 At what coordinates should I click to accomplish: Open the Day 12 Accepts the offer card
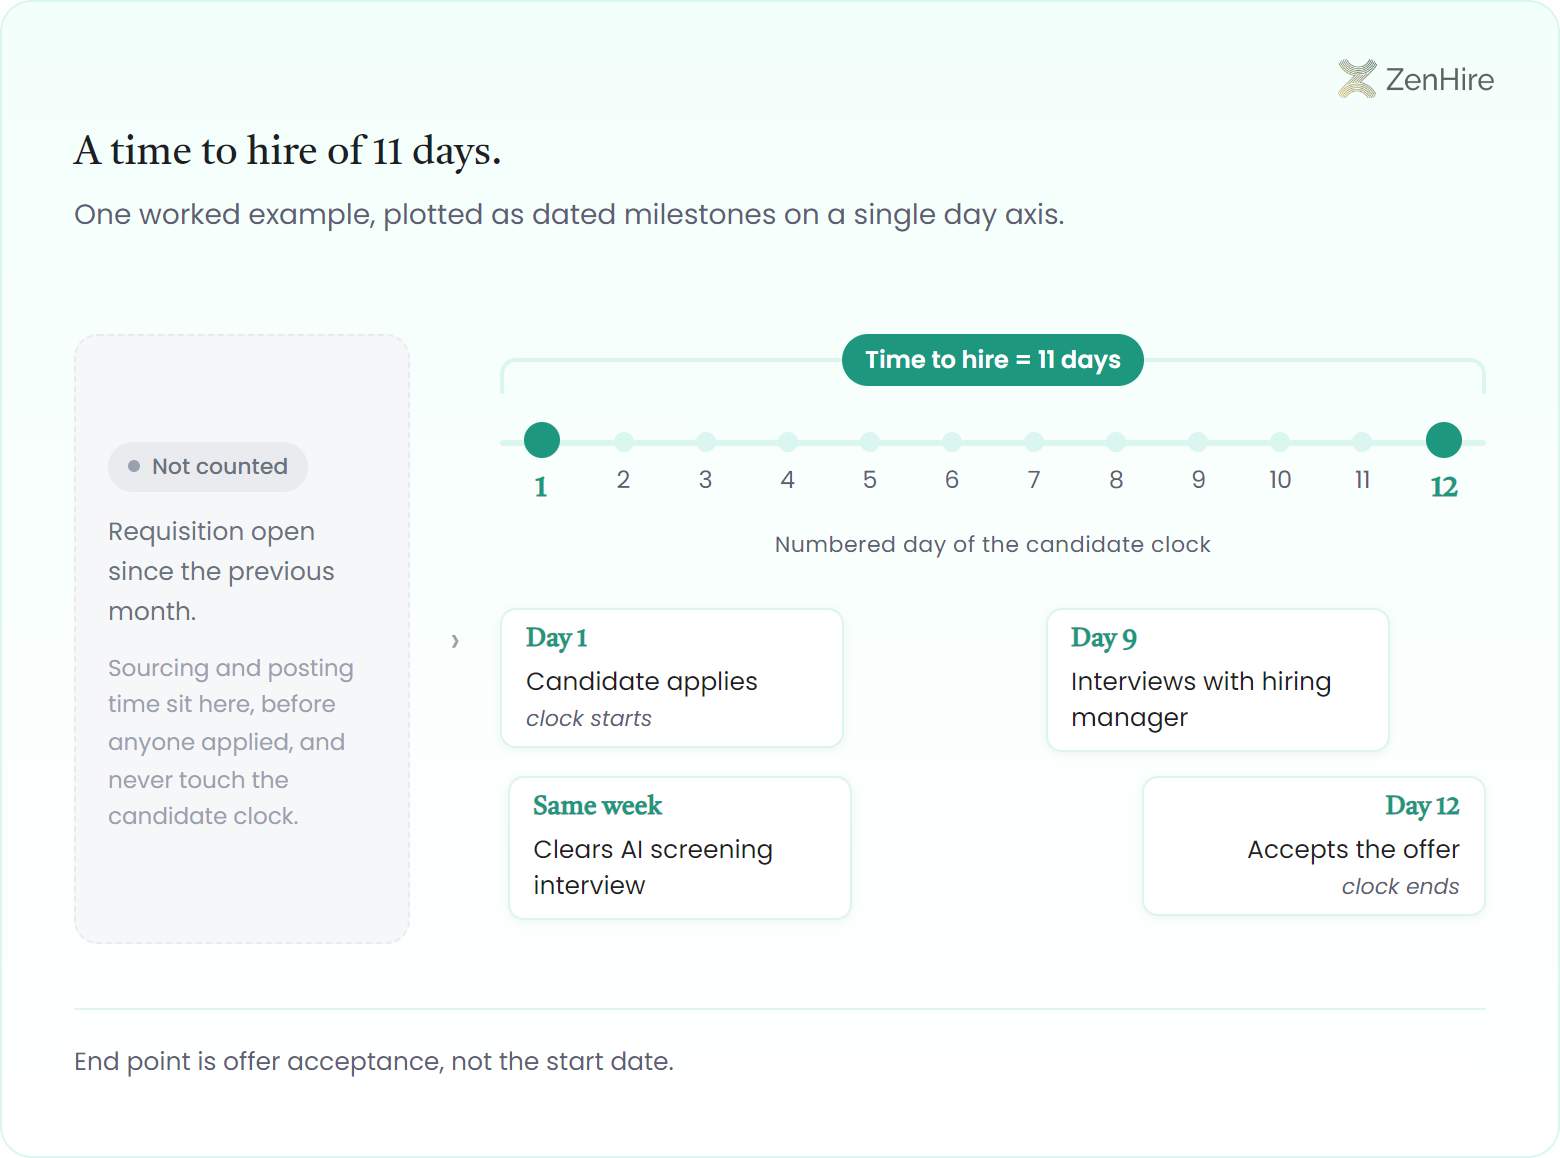click(1314, 846)
